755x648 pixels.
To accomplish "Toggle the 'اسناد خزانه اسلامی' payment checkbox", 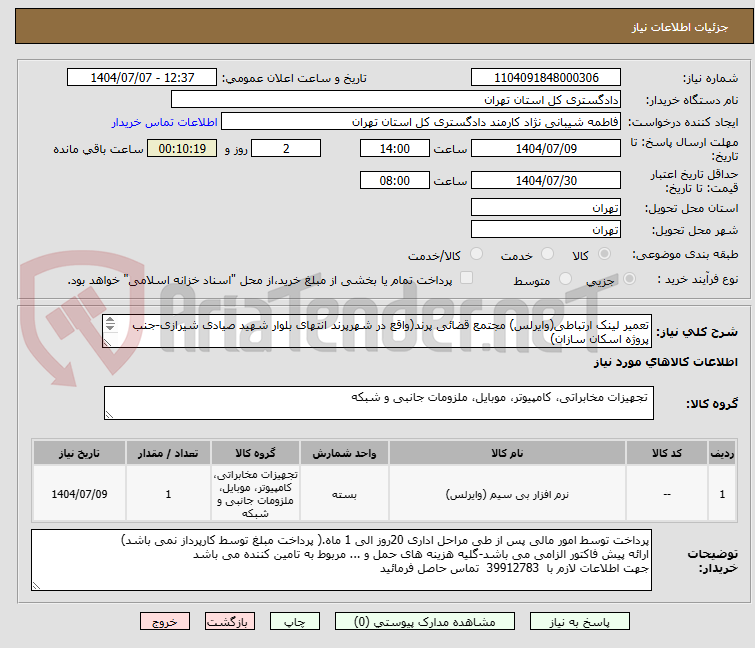I will (466, 279).
